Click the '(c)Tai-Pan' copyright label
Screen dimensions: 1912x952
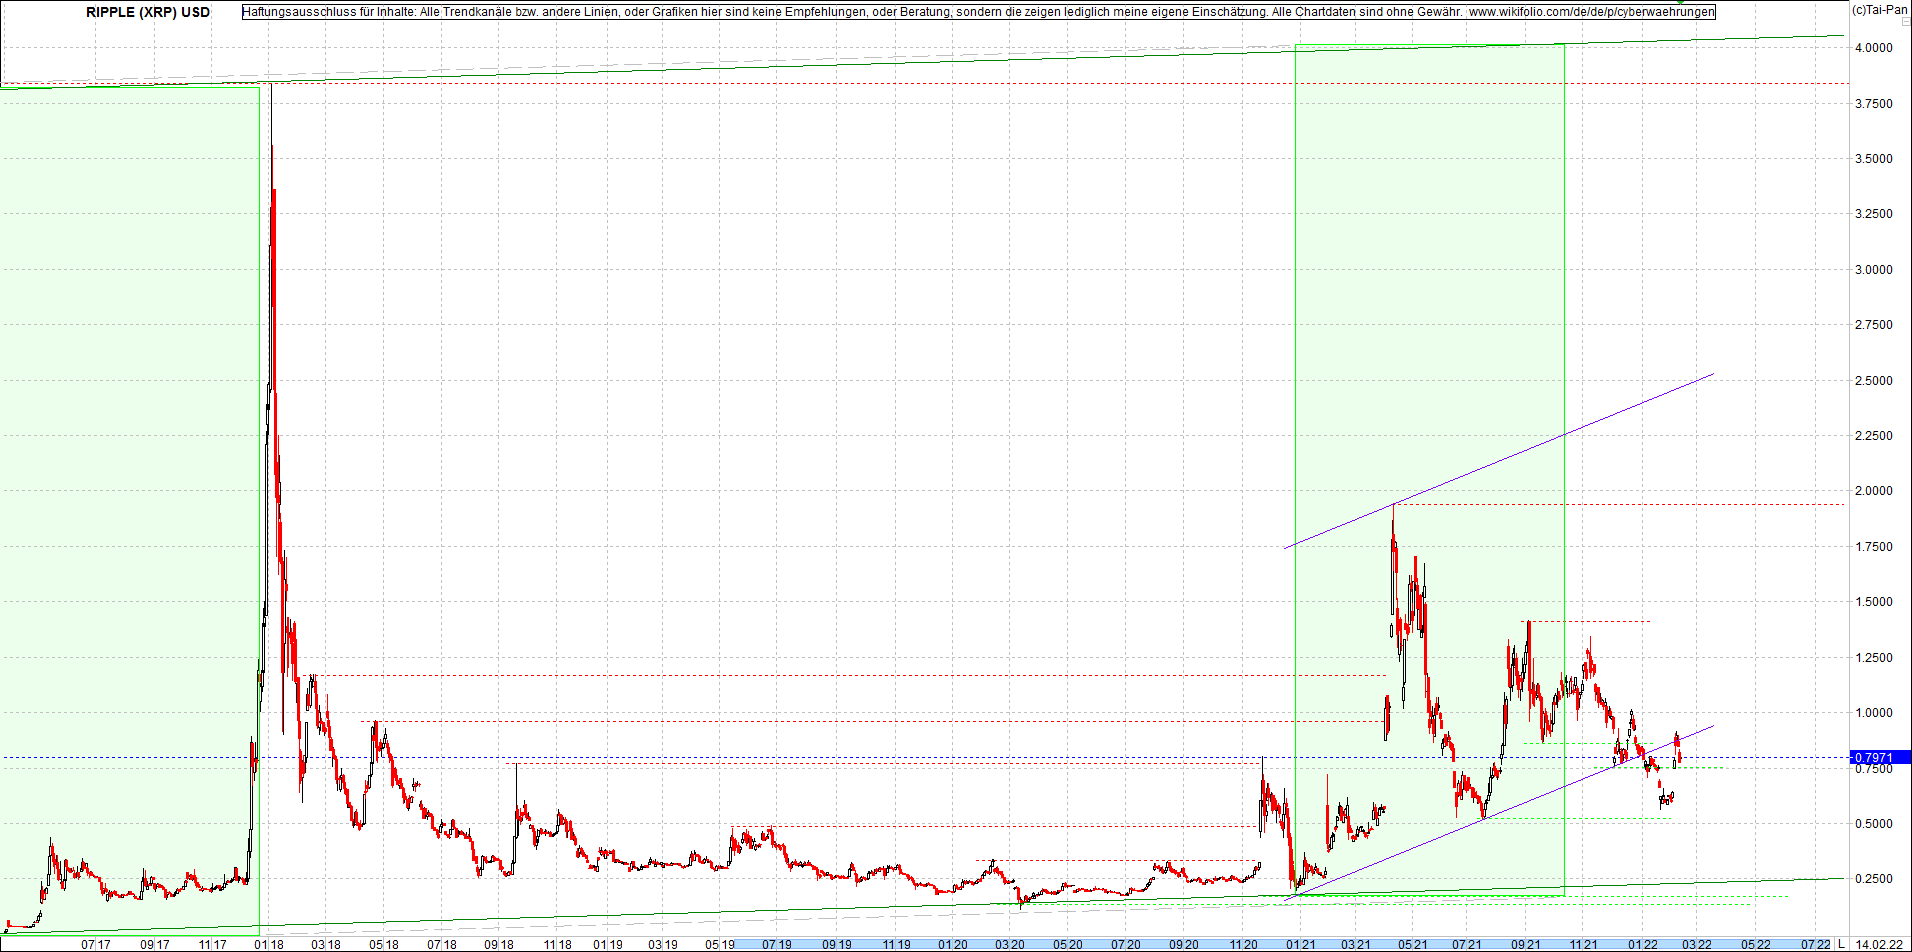[x=1879, y=9]
